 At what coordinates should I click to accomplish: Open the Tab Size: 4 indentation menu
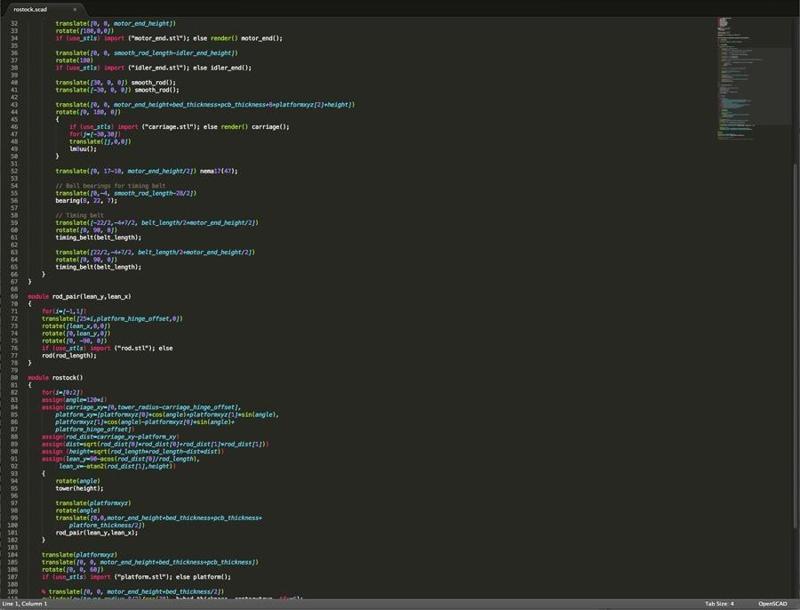pos(719,604)
